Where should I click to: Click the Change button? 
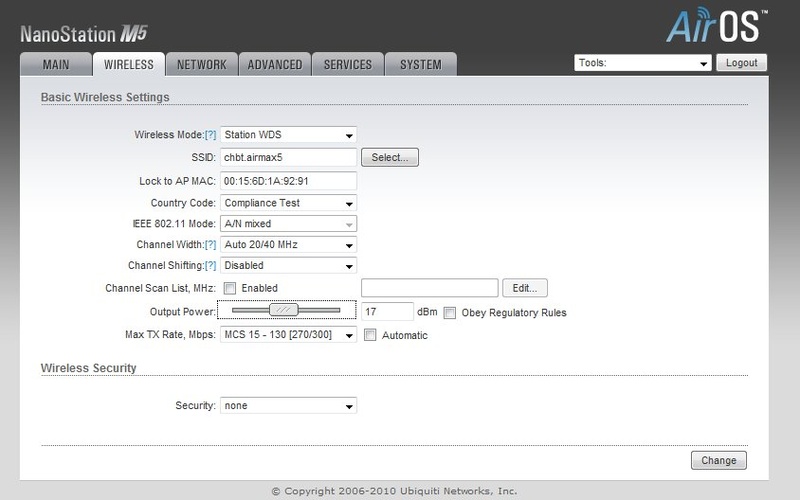[x=718, y=460]
